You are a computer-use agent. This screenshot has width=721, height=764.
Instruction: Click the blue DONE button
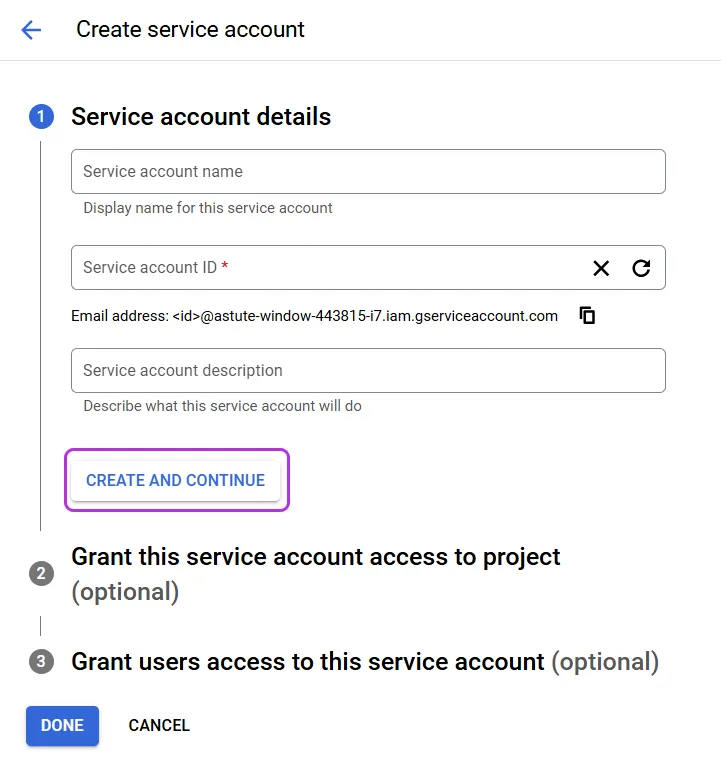tap(62, 726)
